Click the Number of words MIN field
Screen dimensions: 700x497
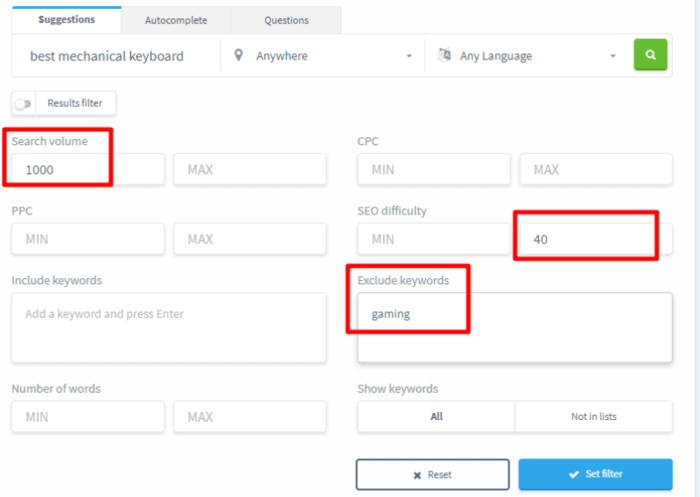(x=87, y=416)
